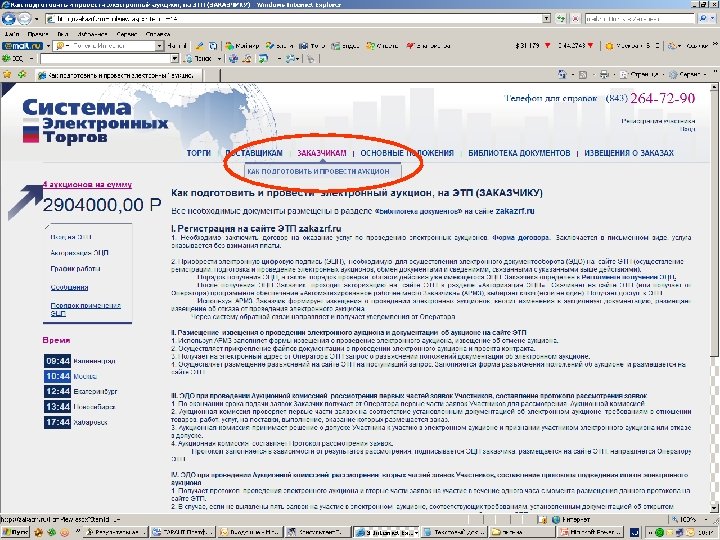Viewport: 720px width, 540px height.
Task: Expand the ICQ toolbar search field dropdown
Action: [174, 59]
